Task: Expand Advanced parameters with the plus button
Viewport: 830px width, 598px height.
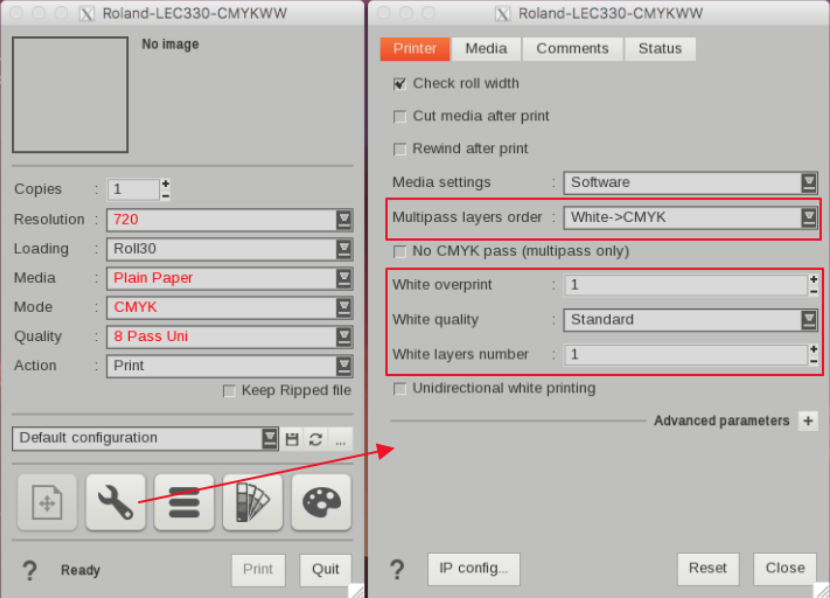Action: 808,421
